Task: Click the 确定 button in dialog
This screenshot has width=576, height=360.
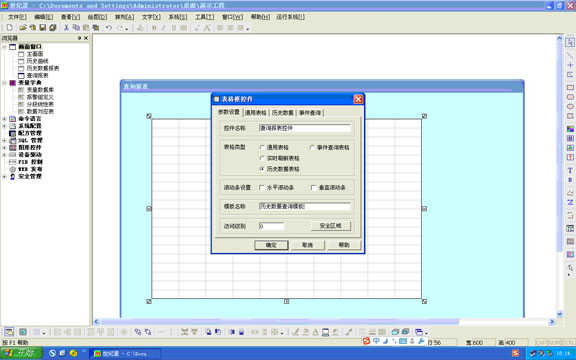Action: (x=271, y=245)
